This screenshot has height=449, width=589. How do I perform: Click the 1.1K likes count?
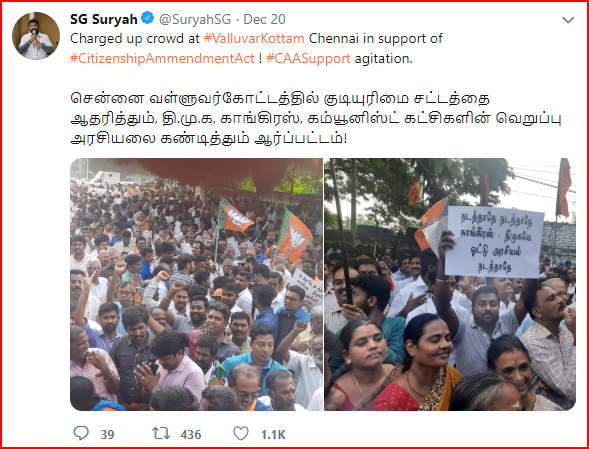point(273,435)
